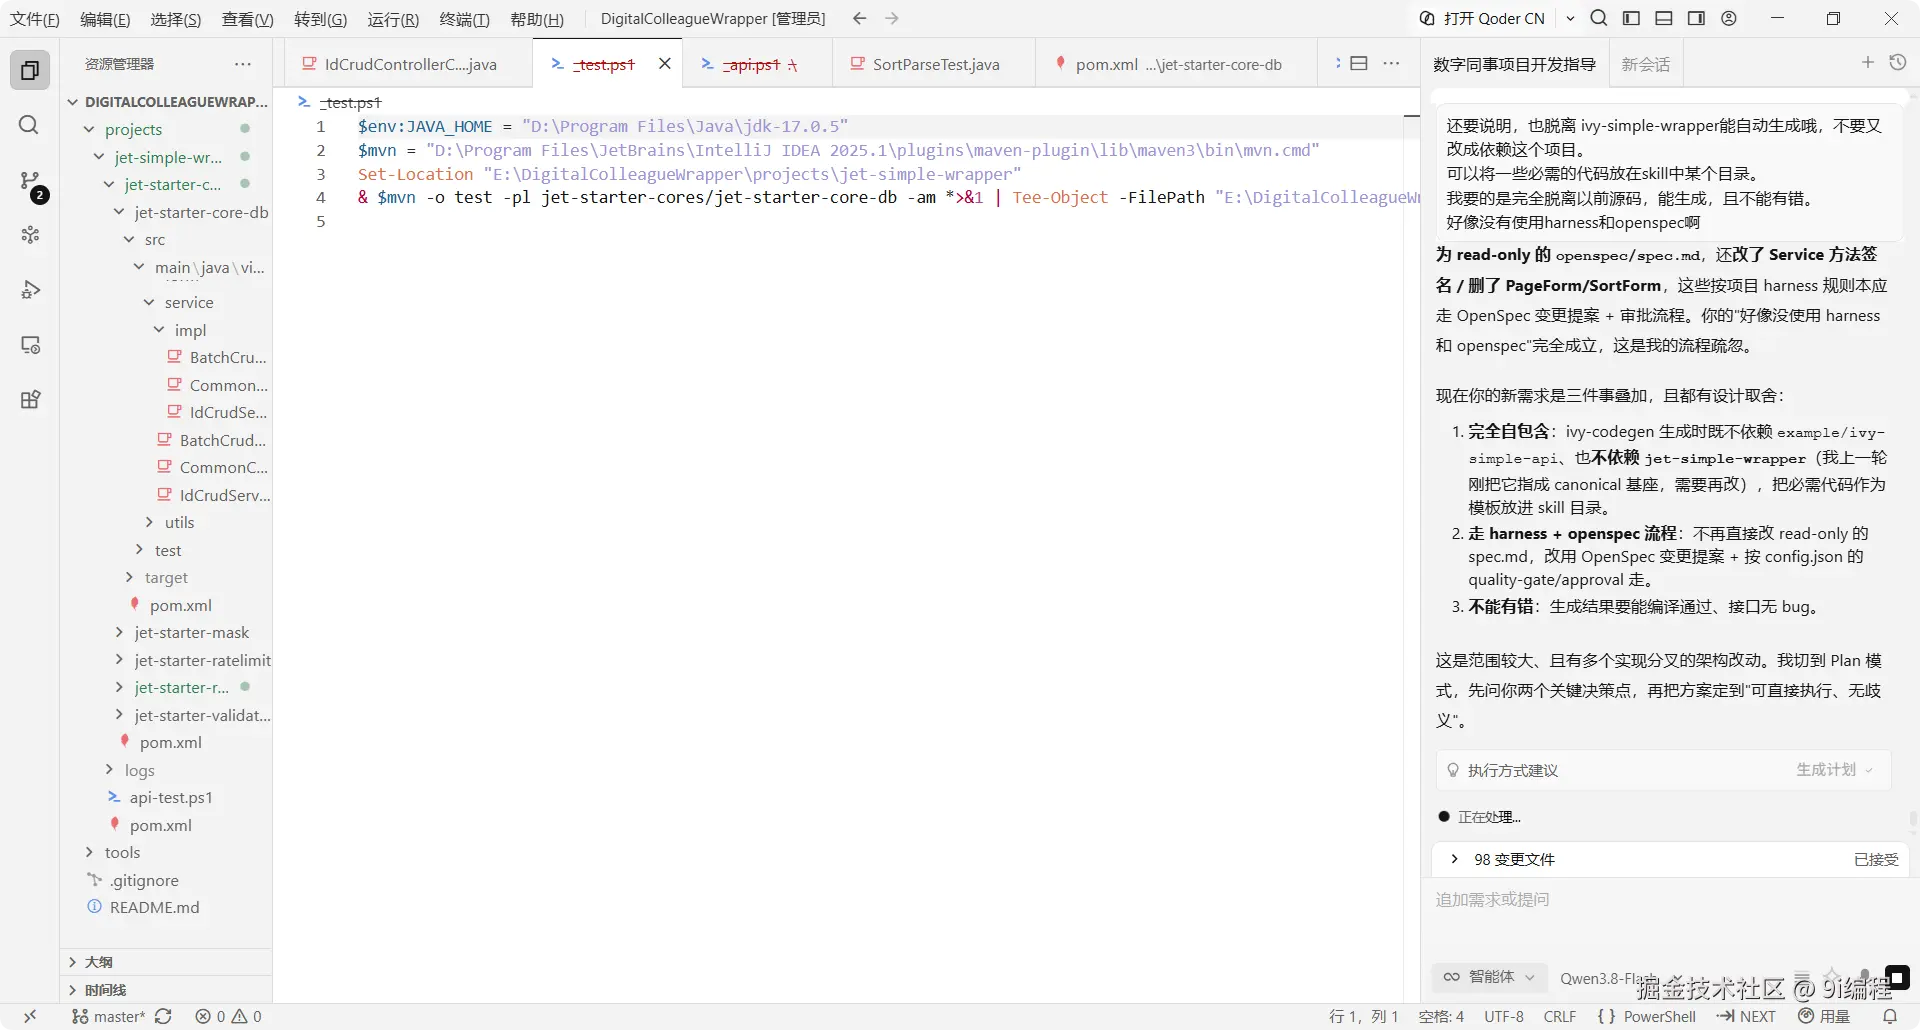The width and height of the screenshot is (1920, 1030).
Task: Open notifications bell in status bar
Action: click(x=1890, y=1016)
